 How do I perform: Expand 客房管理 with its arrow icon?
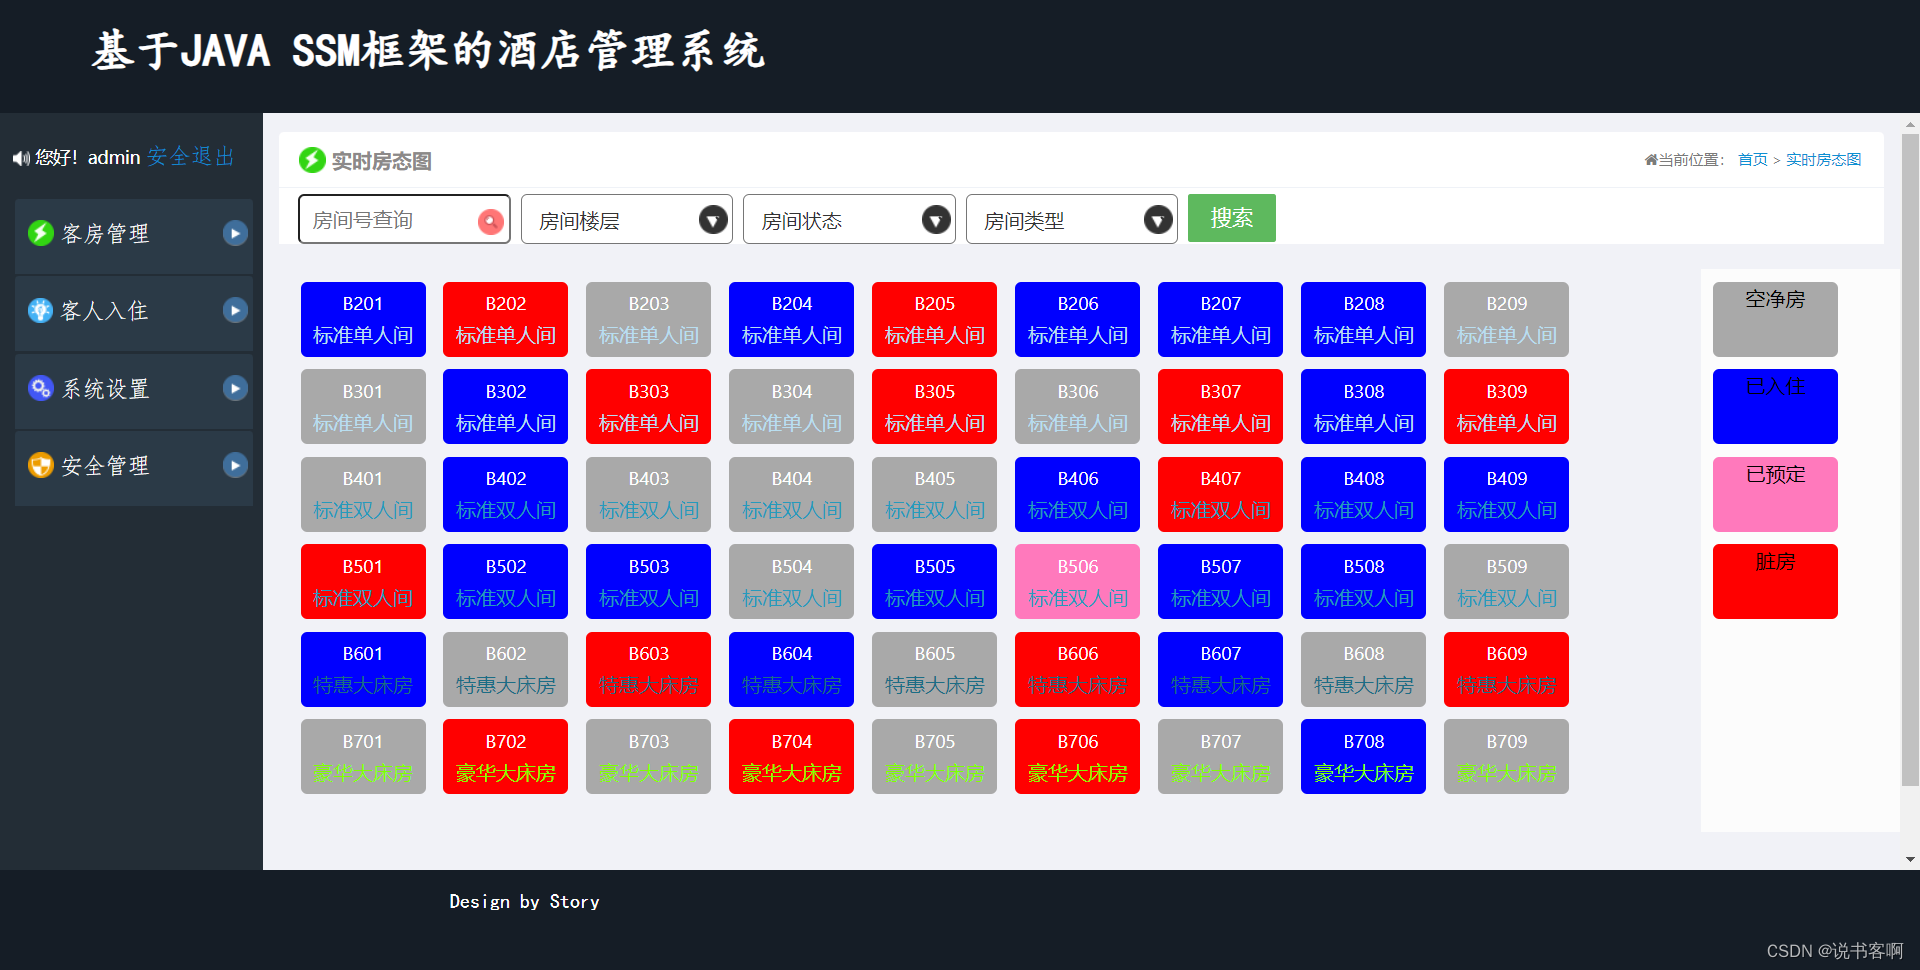click(x=235, y=233)
